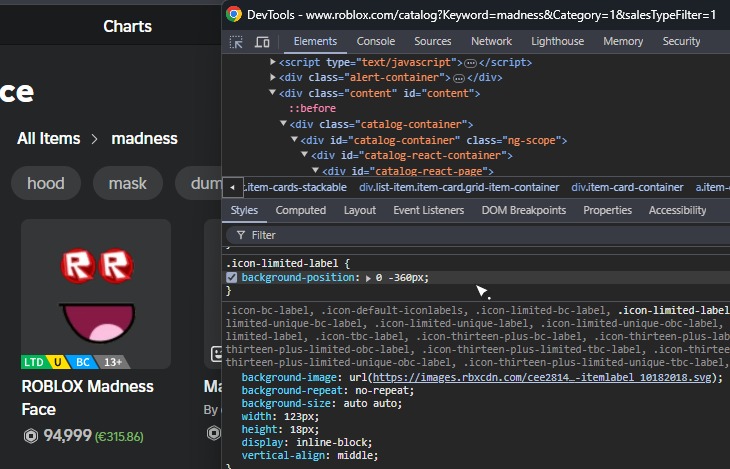Select the DOM Breakpoints pane tab
Image resolution: width=730 pixels, height=469 pixels.
(524, 211)
